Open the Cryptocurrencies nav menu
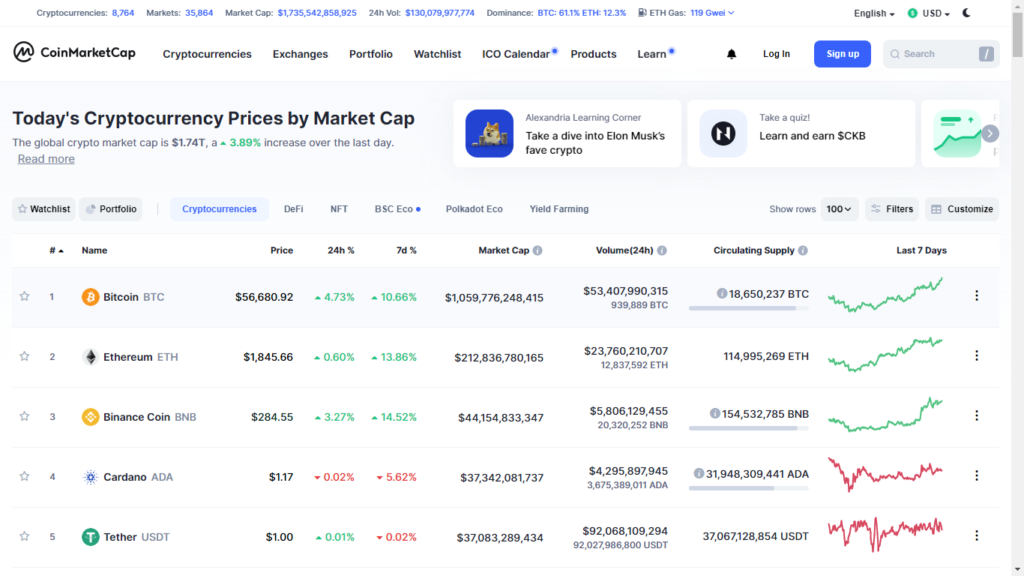This screenshot has width=1024, height=576. 207,54
